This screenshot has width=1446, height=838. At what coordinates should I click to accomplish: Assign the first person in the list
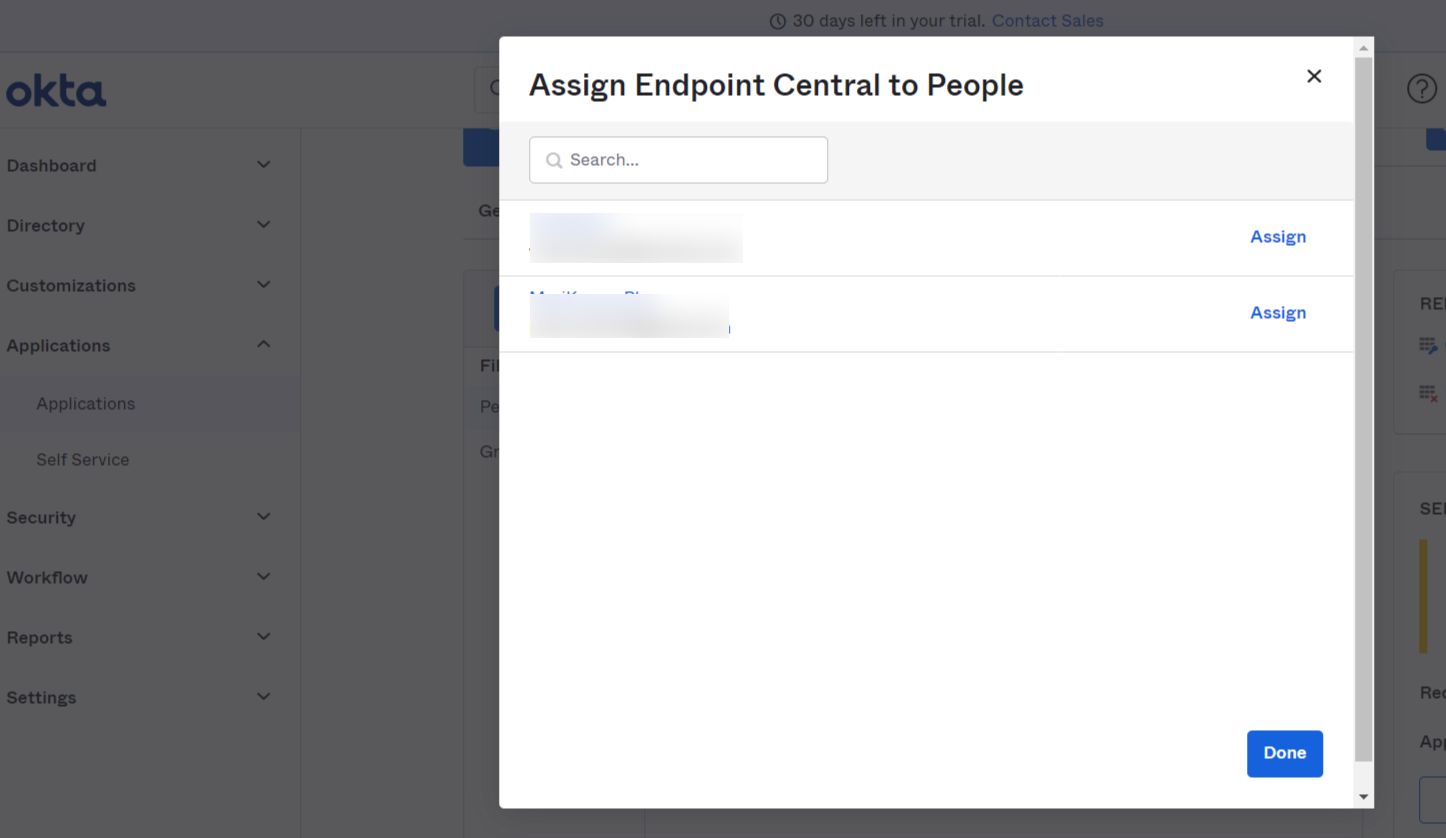click(x=1278, y=237)
